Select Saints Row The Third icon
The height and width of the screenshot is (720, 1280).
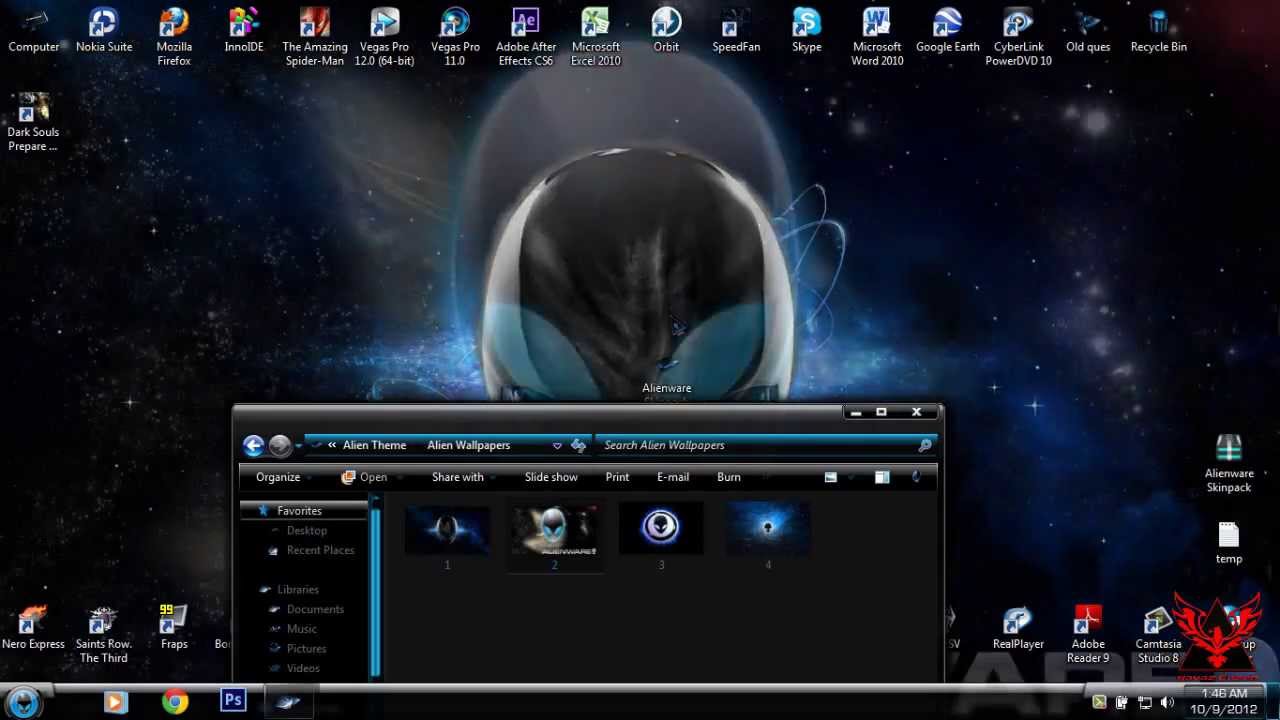pos(104,634)
